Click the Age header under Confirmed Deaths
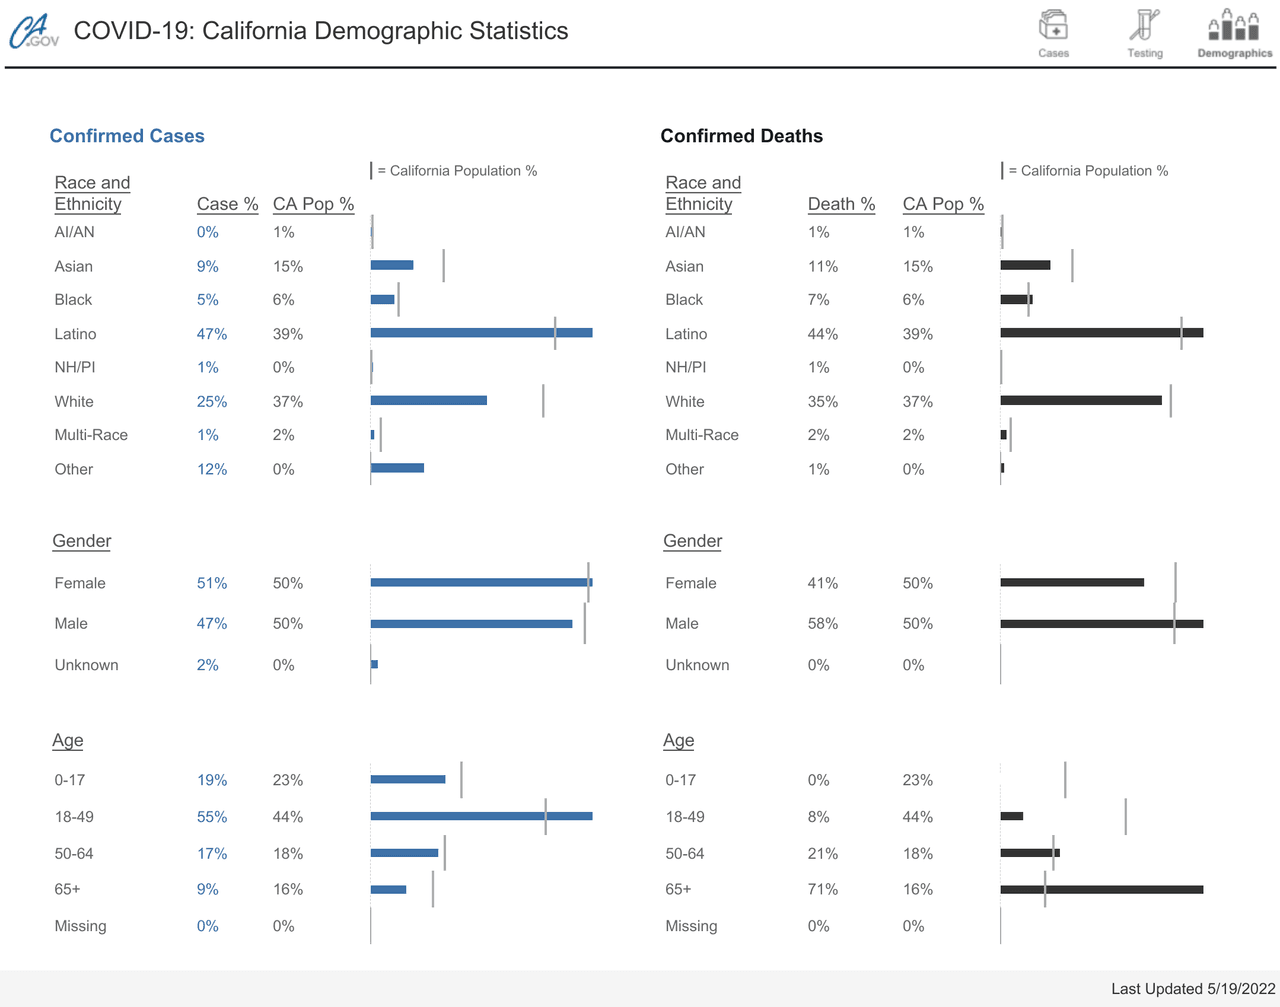The width and height of the screenshot is (1280, 1007). (x=678, y=741)
